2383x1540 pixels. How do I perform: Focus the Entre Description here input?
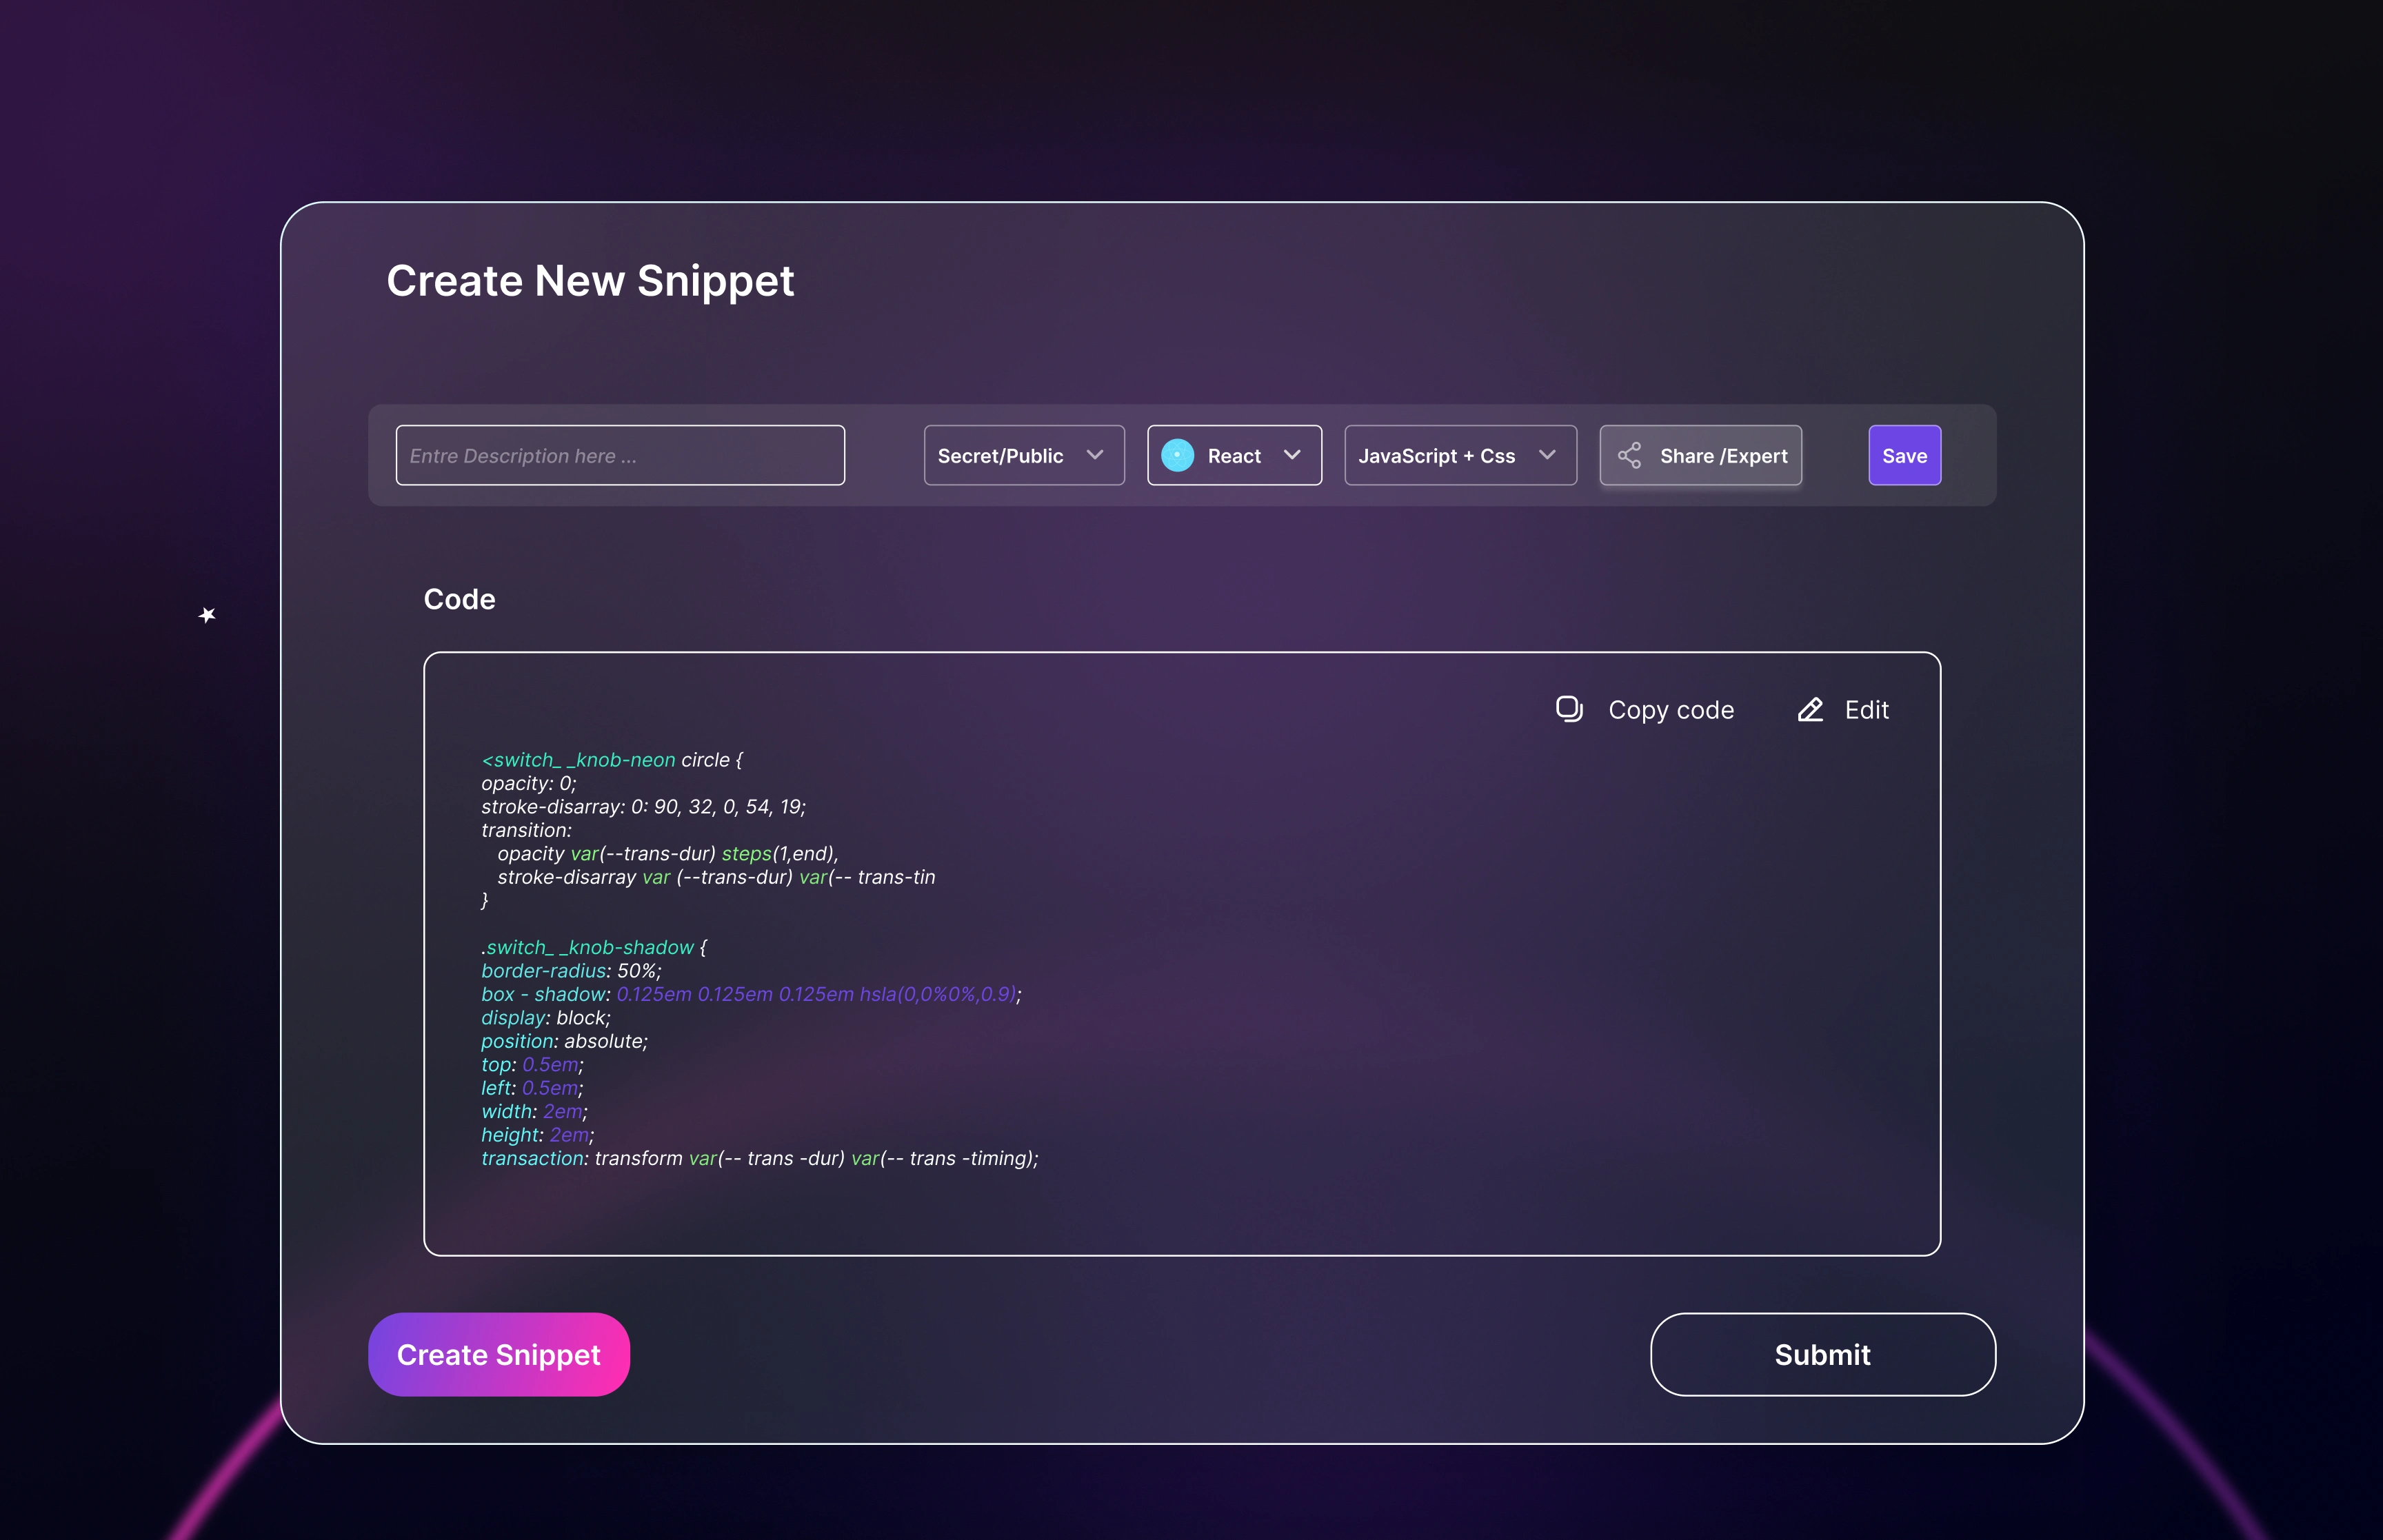click(x=620, y=455)
